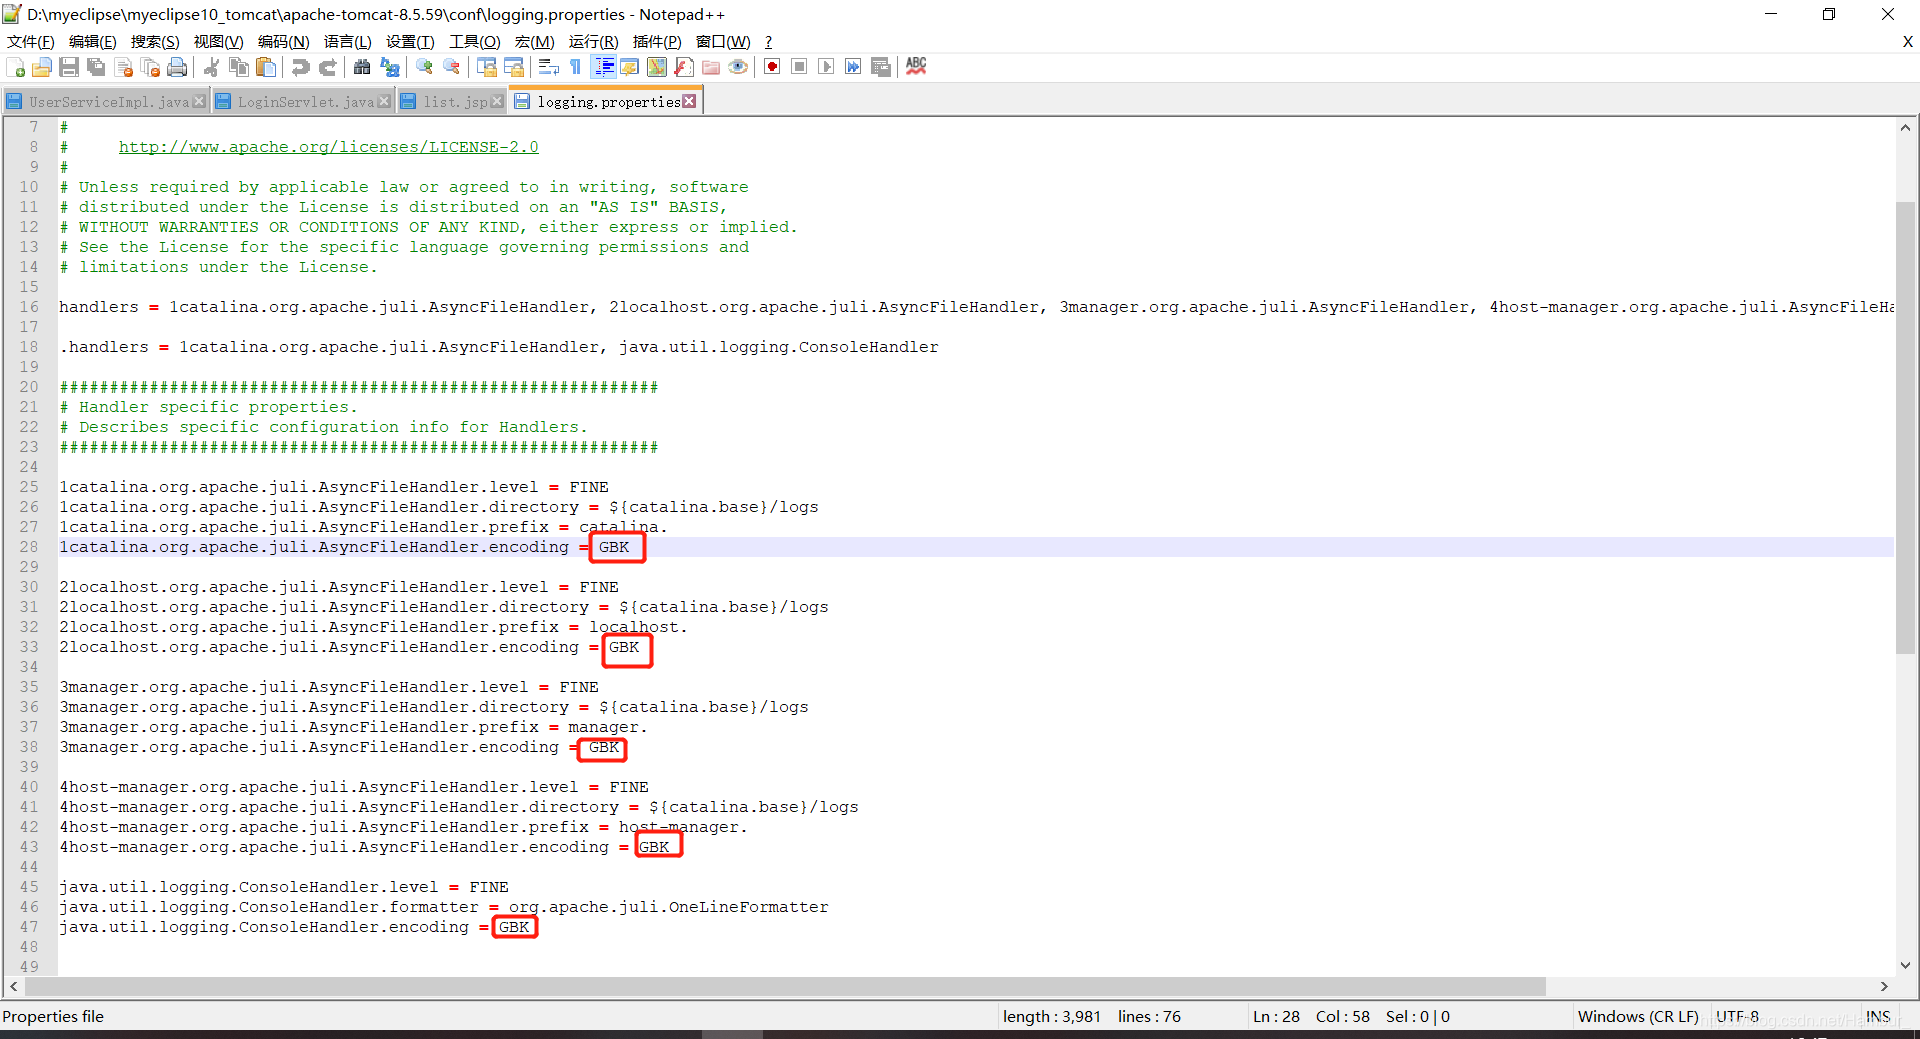Run the ABC spell check icon
Screen dimensions: 1920x1039
tap(916, 67)
